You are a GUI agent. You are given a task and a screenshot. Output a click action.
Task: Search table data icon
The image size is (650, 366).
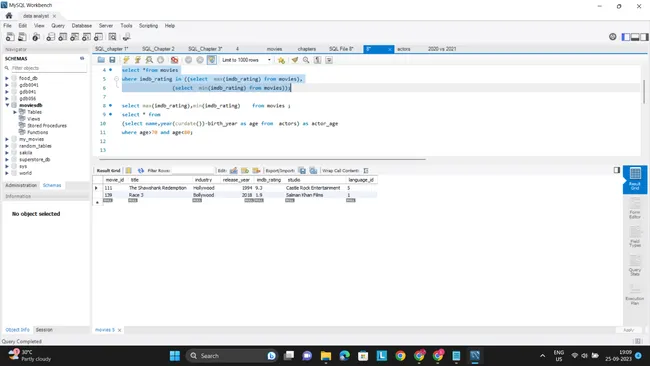(x=112, y=37)
